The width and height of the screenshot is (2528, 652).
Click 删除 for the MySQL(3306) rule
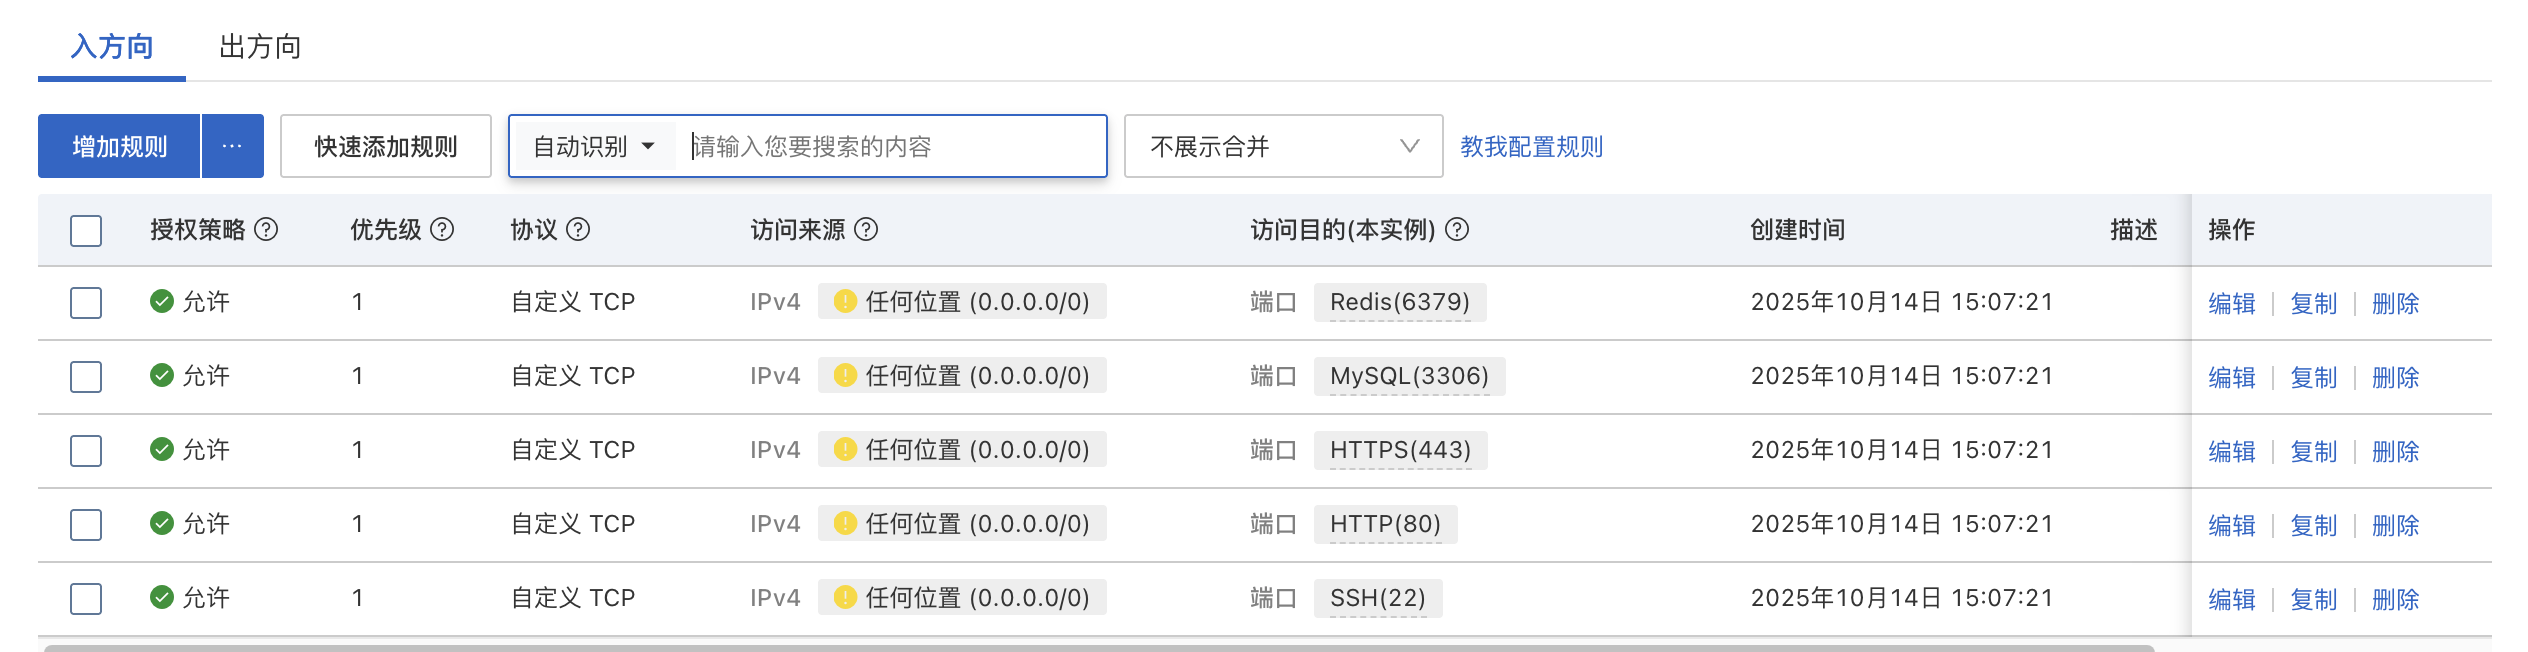pos(2396,377)
